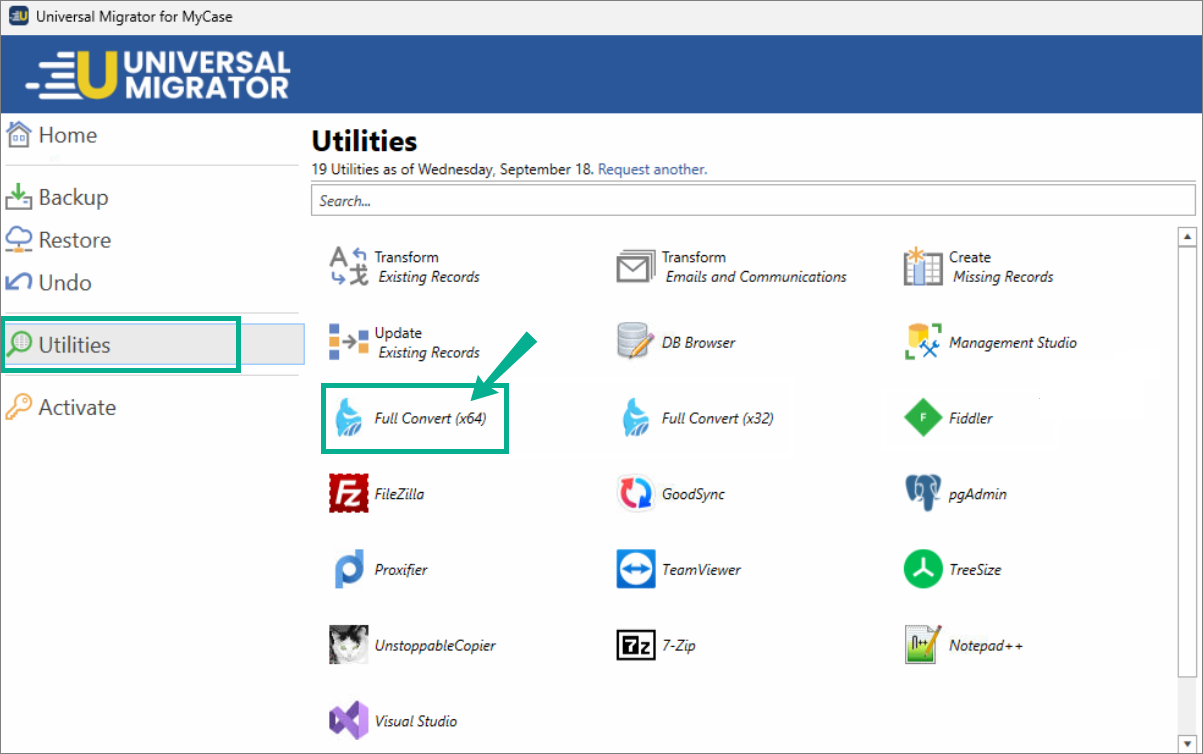Screen dimensions: 1203x754
Task: Open the UnstoppableCopier cat icon
Action: (349, 646)
